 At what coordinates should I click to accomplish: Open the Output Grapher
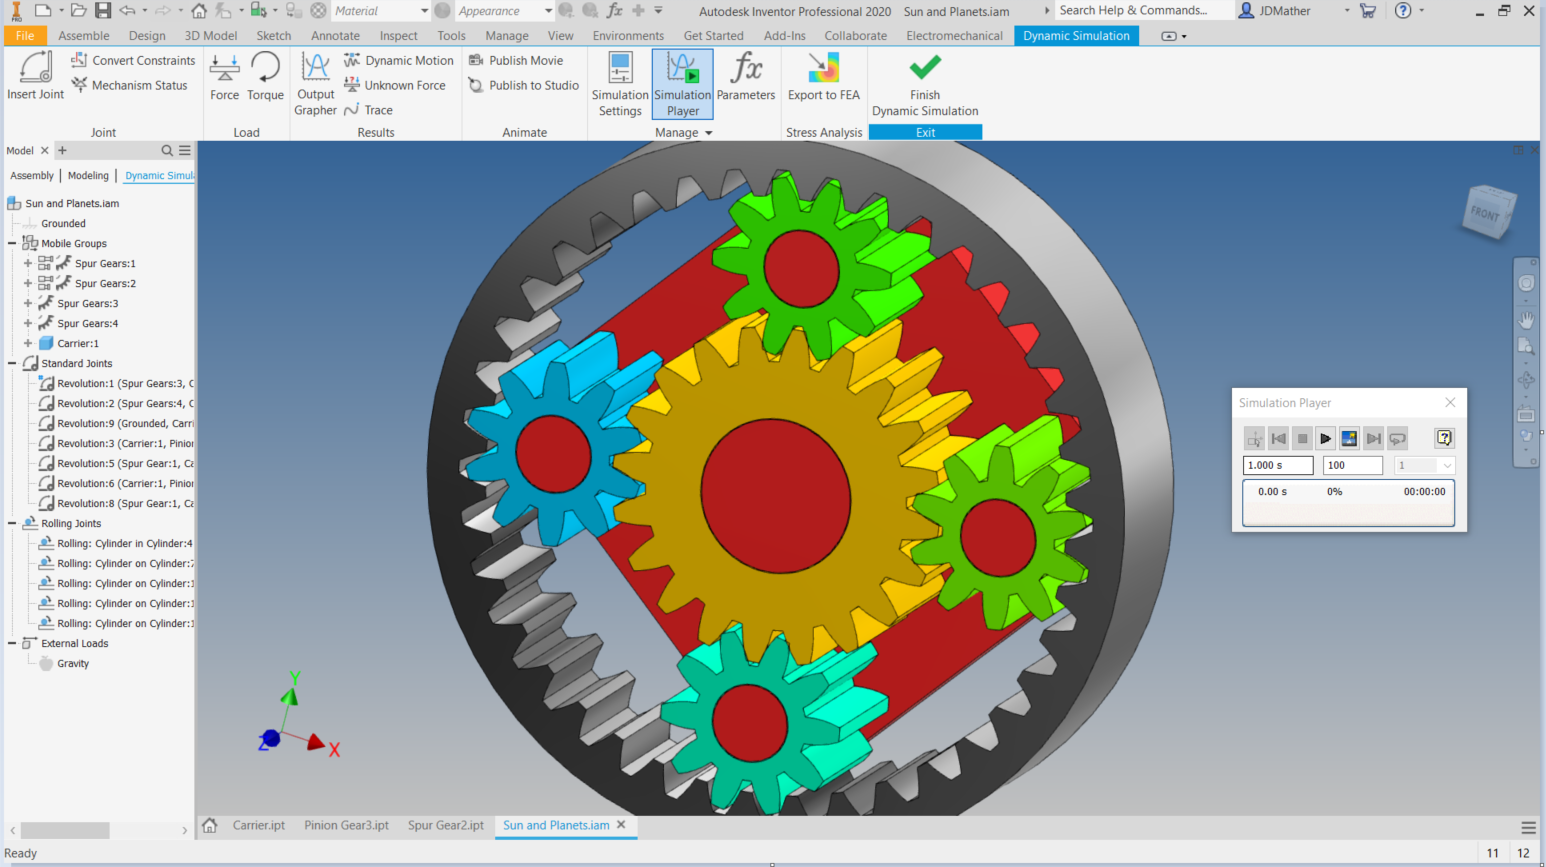pyautogui.click(x=316, y=84)
